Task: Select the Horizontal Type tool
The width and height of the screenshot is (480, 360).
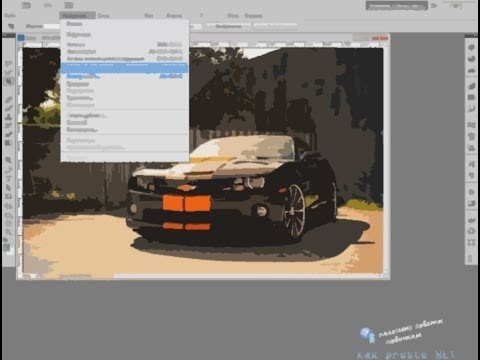Action: click(x=9, y=179)
